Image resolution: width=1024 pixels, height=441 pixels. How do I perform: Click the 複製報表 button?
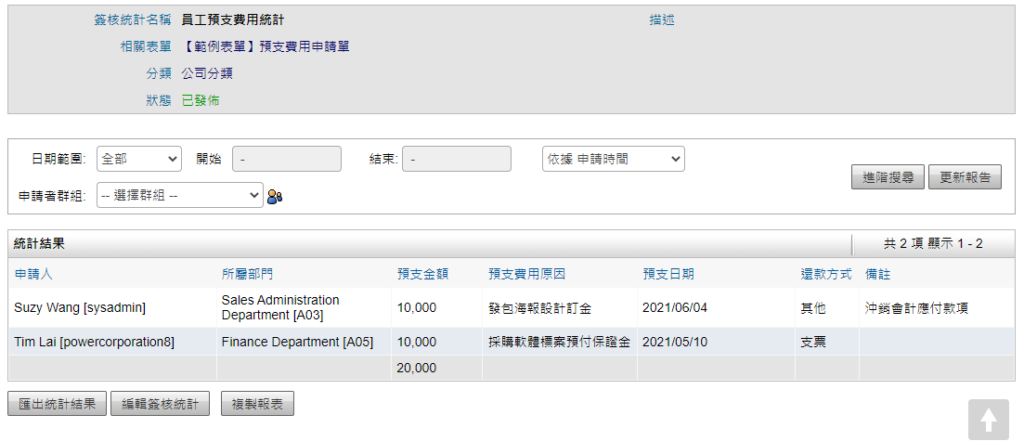tap(257, 405)
